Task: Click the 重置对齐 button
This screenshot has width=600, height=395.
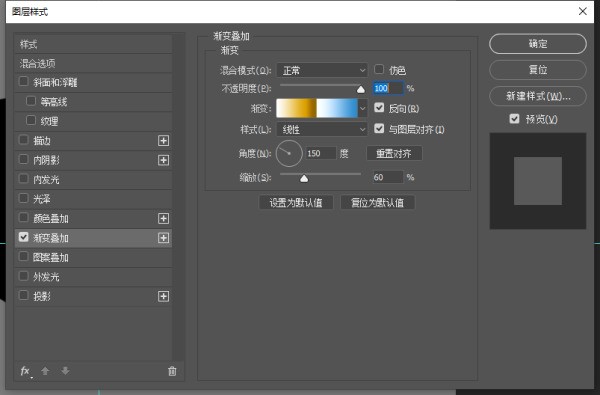Action: point(394,153)
